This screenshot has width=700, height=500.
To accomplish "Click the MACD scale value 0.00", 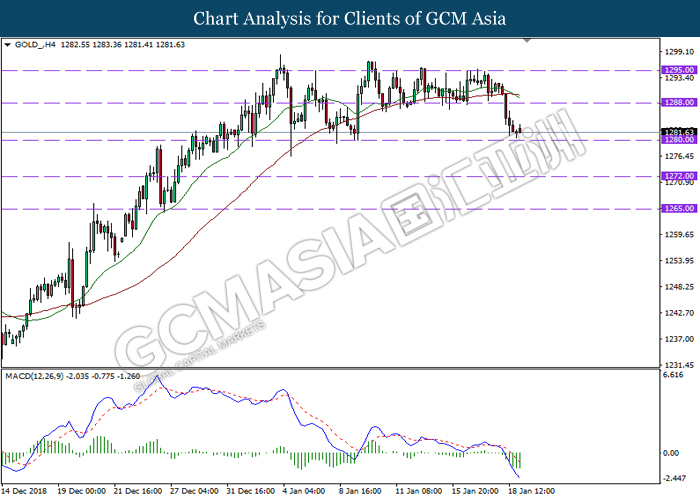I will pos(671,453).
